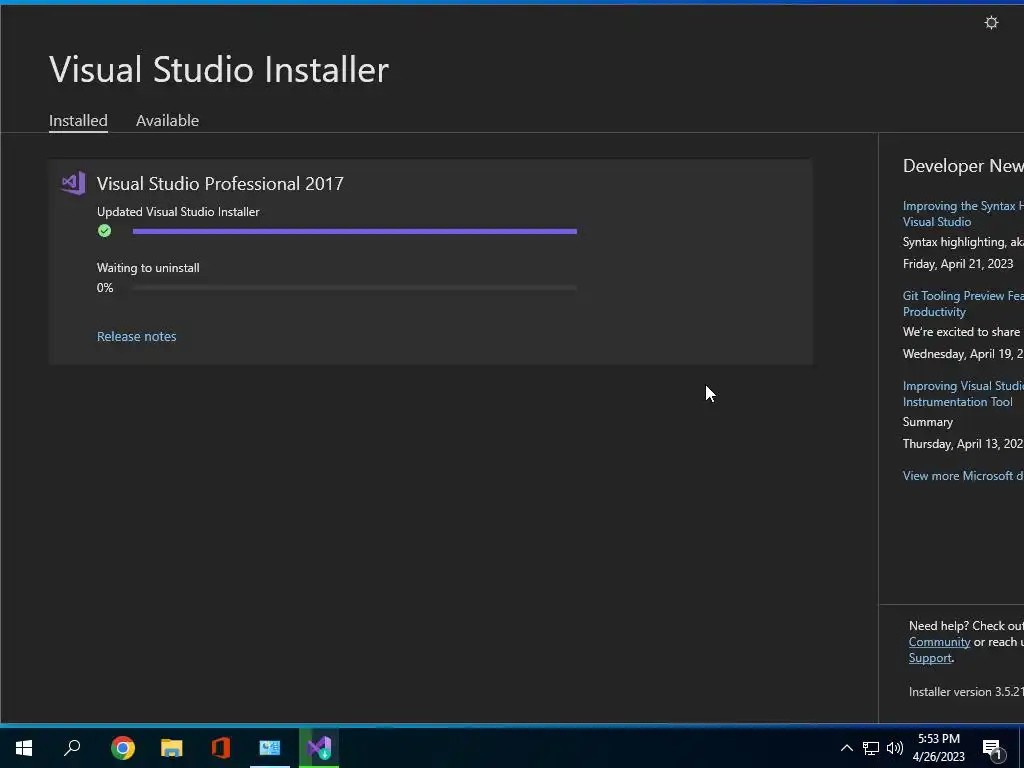Screen dimensions: 1024x768
Task: Show hidden system tray icons
Action: coord(846,748)
